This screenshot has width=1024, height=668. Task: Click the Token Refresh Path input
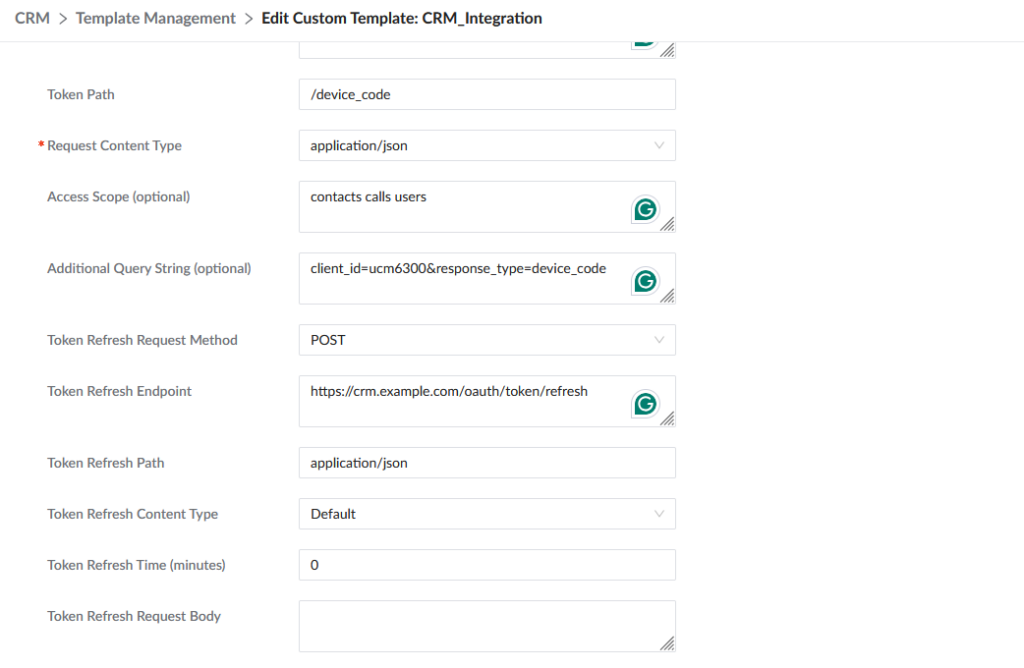[487, 463]
